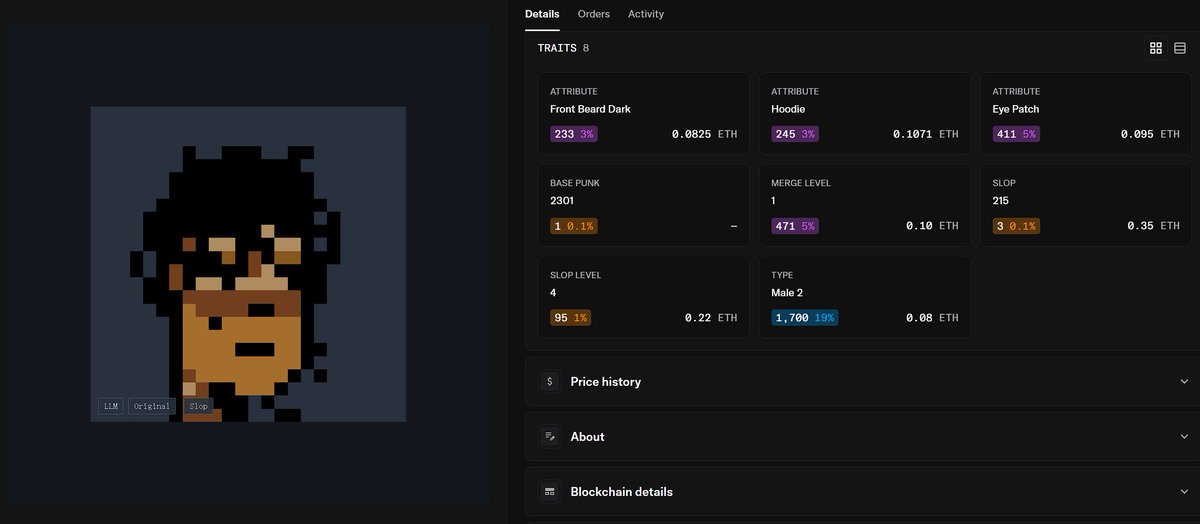Expand About section chevron
The image size is (1200, 524).
(x=1184, y=436)
